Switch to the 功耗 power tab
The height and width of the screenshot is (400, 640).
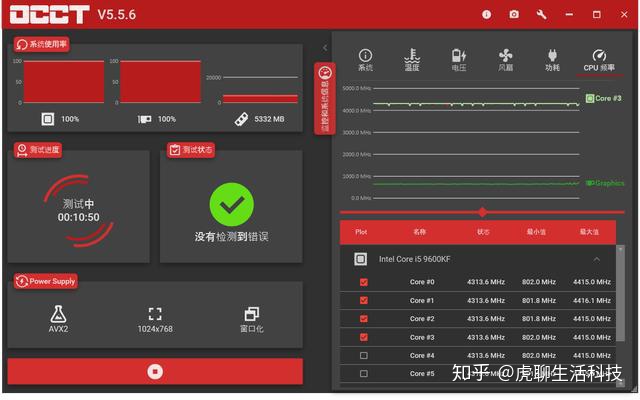coord(552,60)
